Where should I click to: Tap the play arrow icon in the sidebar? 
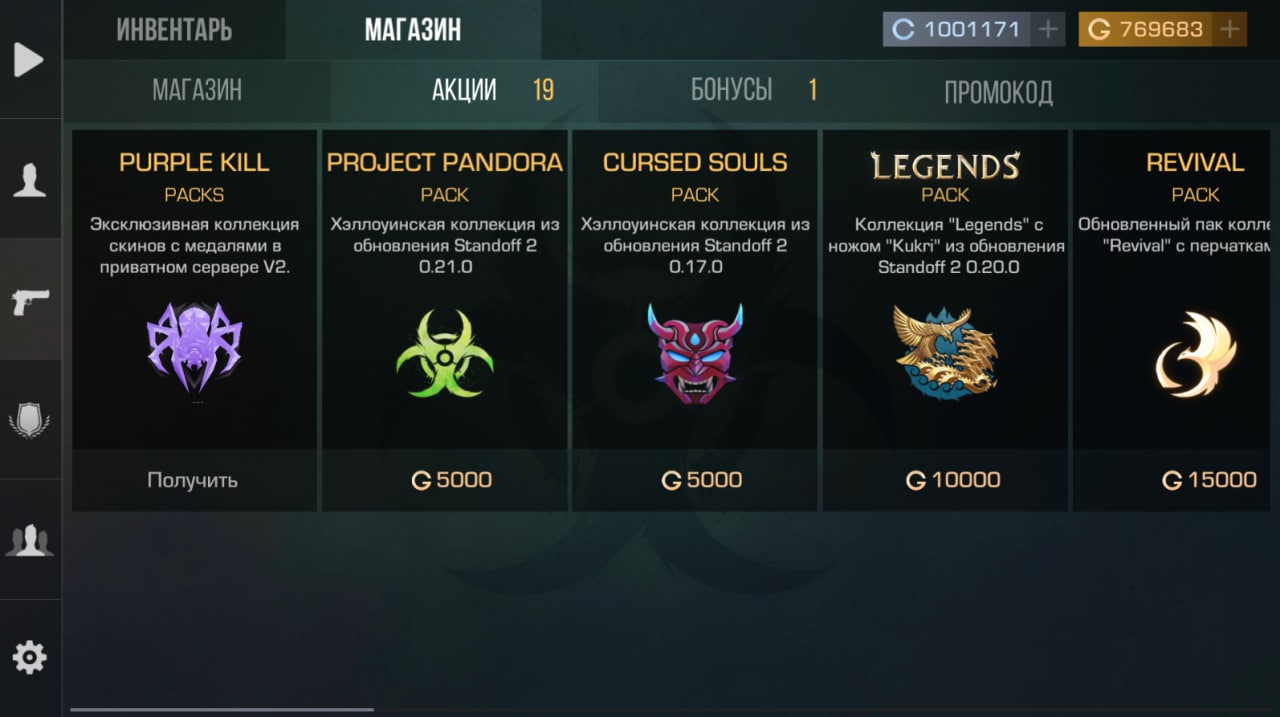coord(28,60)
